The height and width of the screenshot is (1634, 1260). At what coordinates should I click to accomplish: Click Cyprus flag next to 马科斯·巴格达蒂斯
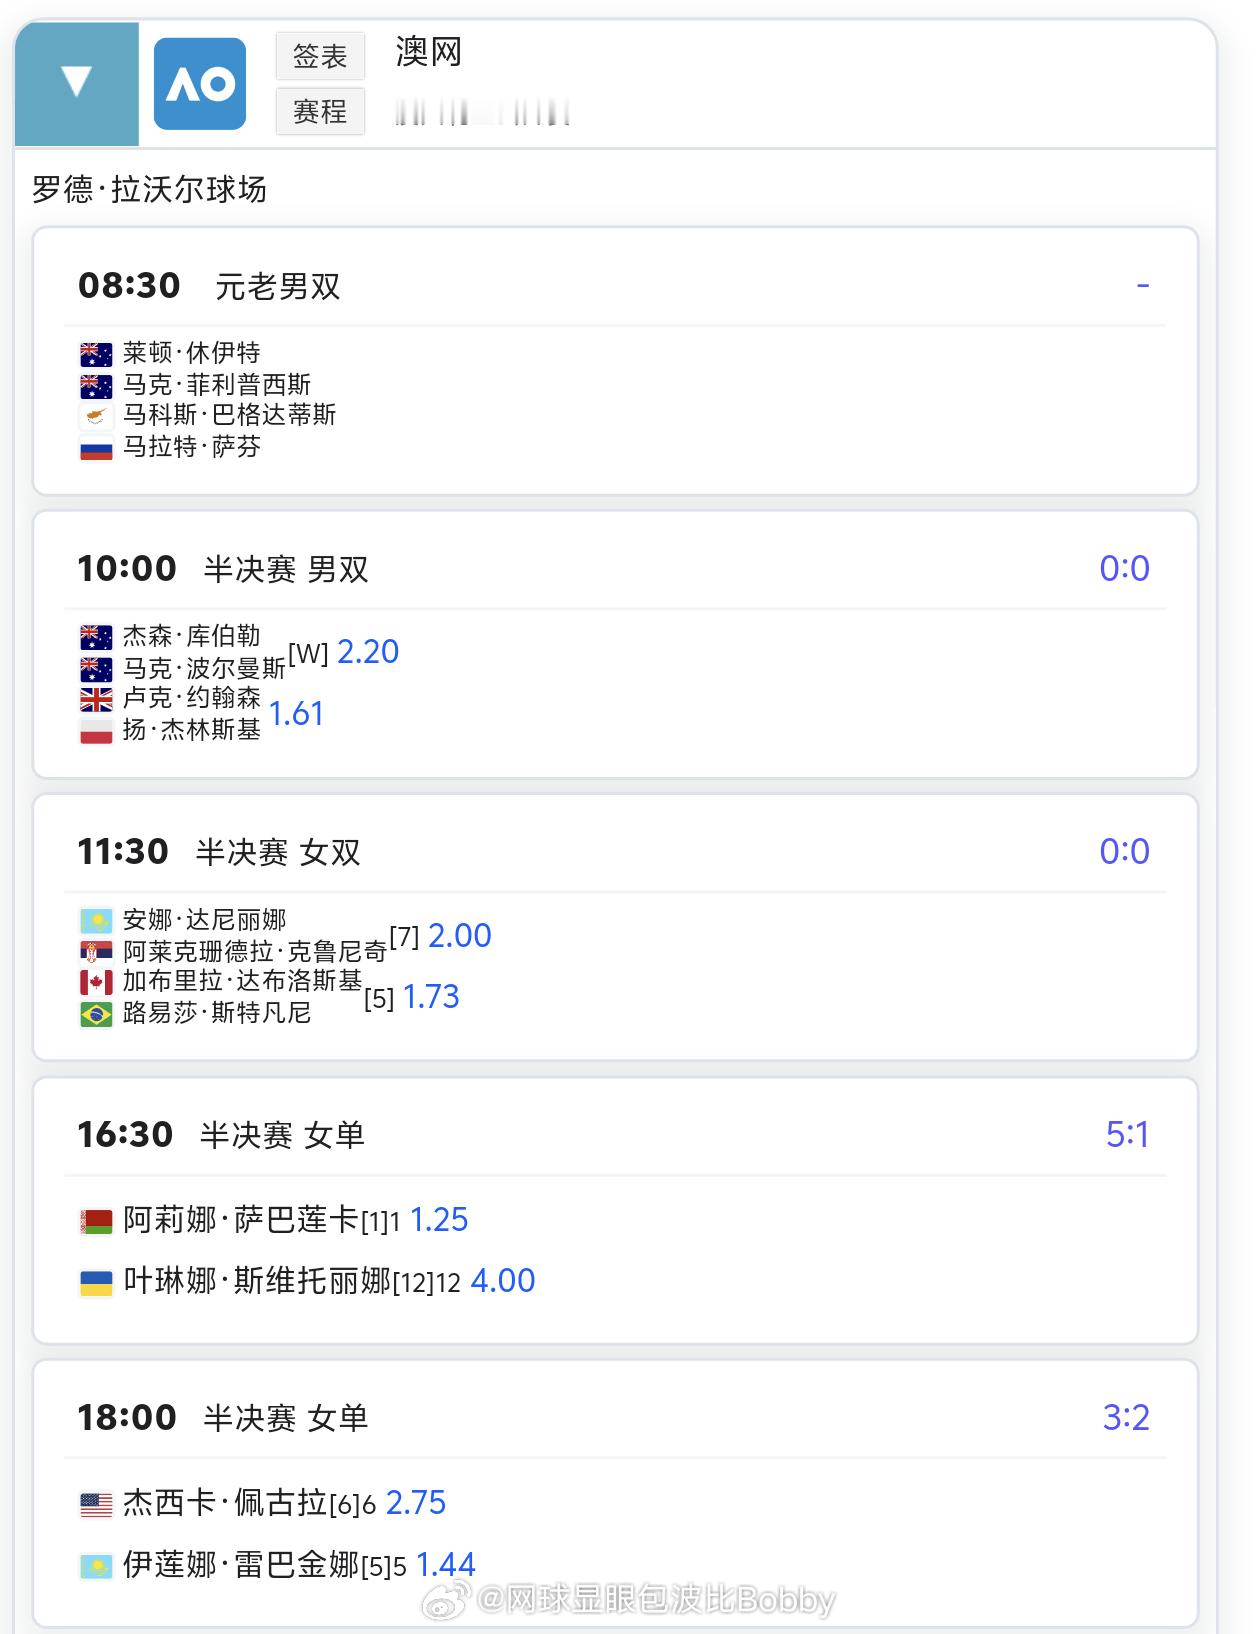pos(96,416)
